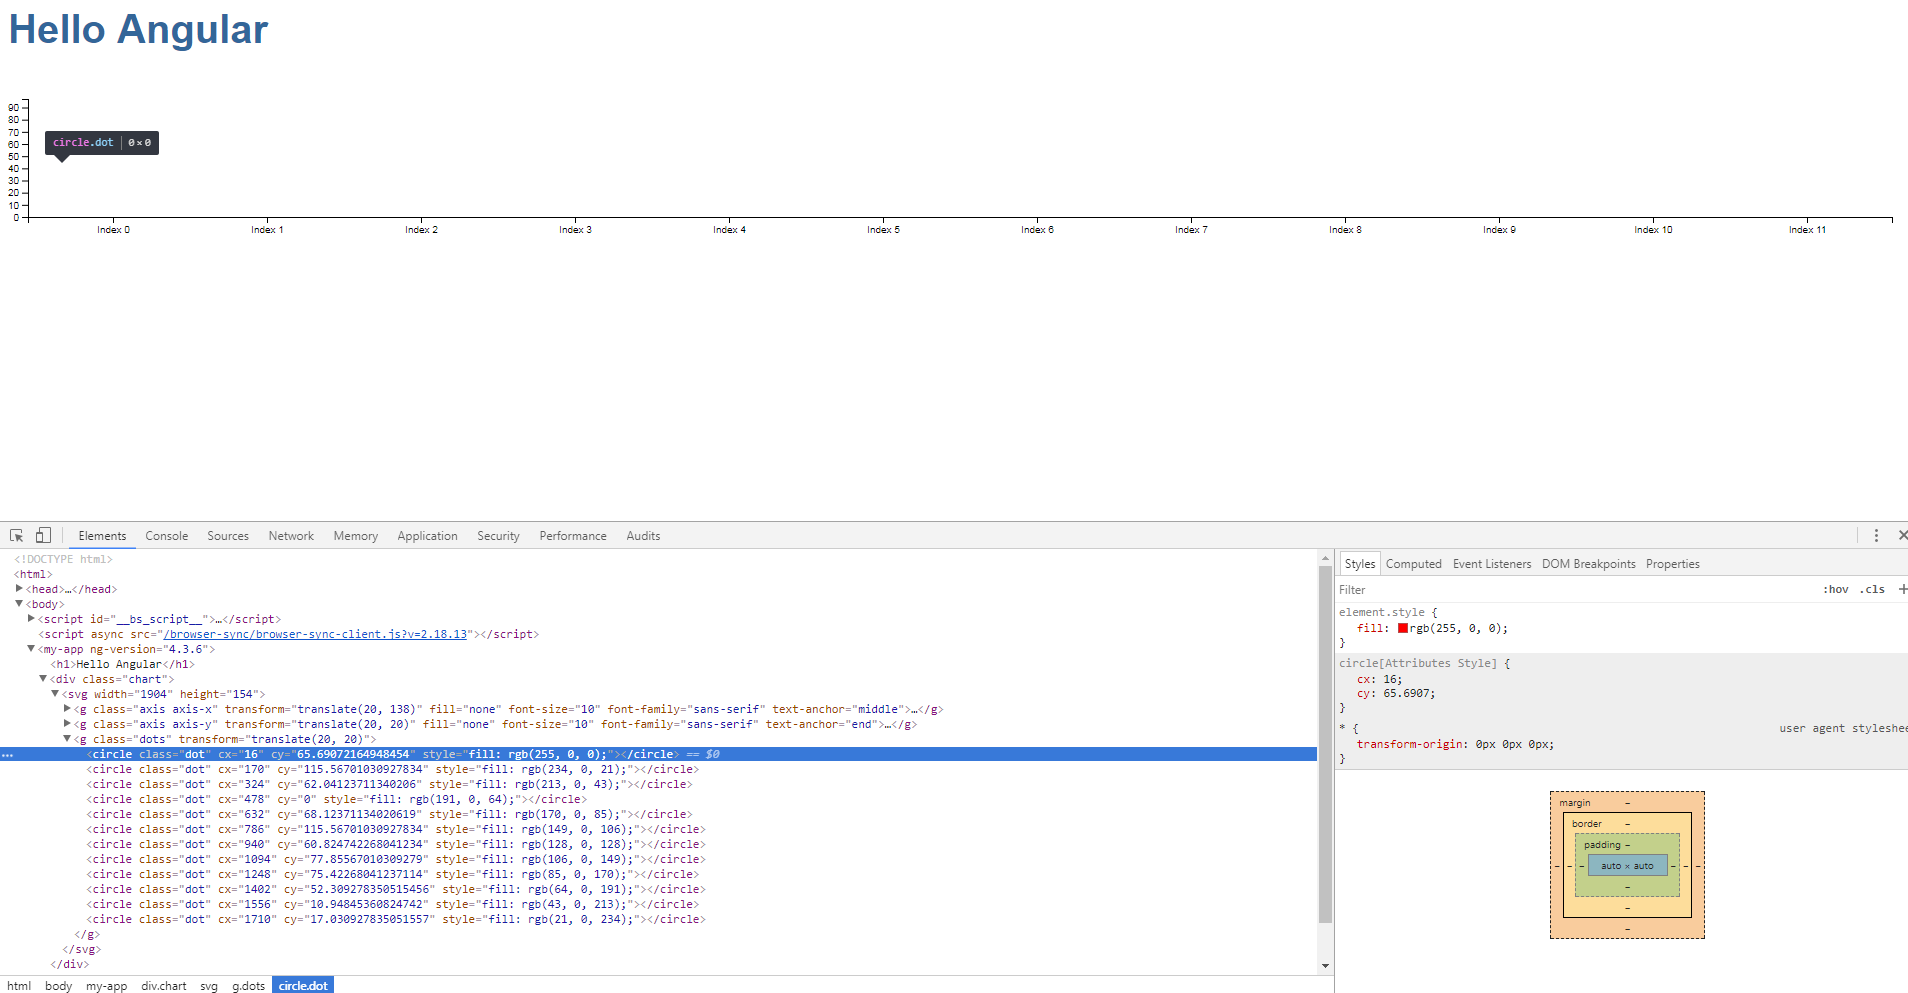Toggle the :hov element state button

click(1836, 590)
